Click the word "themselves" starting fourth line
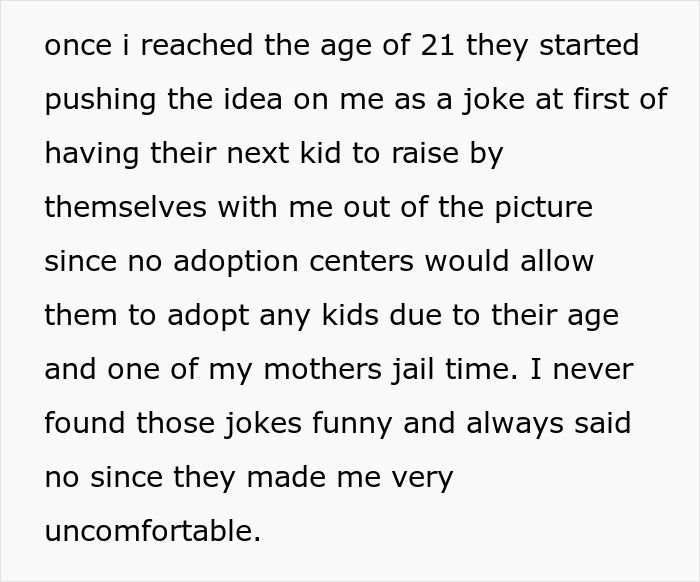Image resolution: width=700 pixels, height=582 pixels. (x=125, y=207)
